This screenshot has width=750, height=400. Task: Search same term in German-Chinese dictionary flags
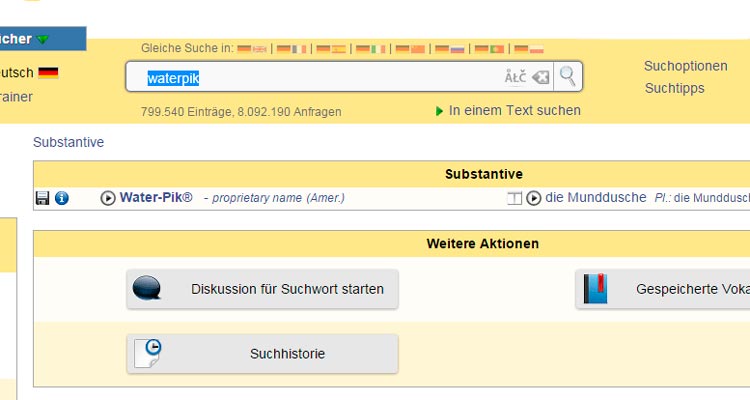click(x=410, y=49)
